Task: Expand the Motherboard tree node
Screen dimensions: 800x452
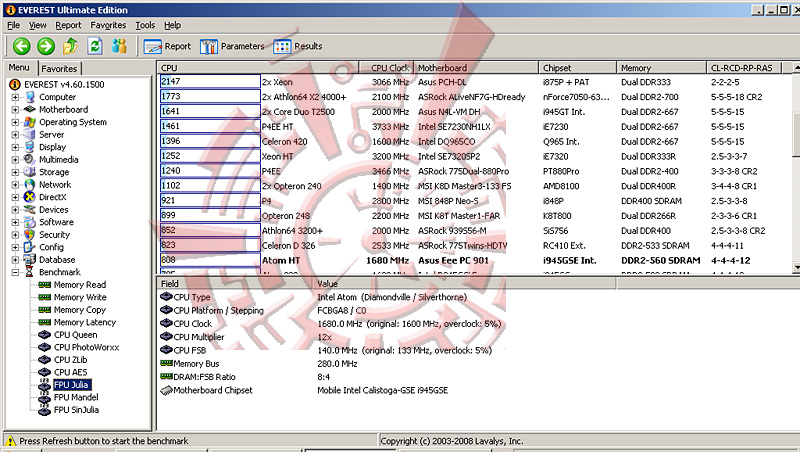Action: click(15, 109)
